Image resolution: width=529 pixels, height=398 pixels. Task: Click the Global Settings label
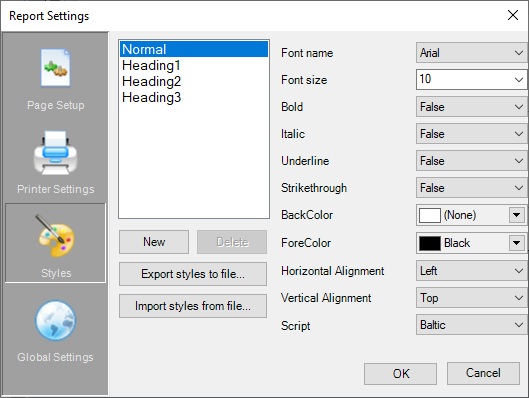[x=55, y=357]
